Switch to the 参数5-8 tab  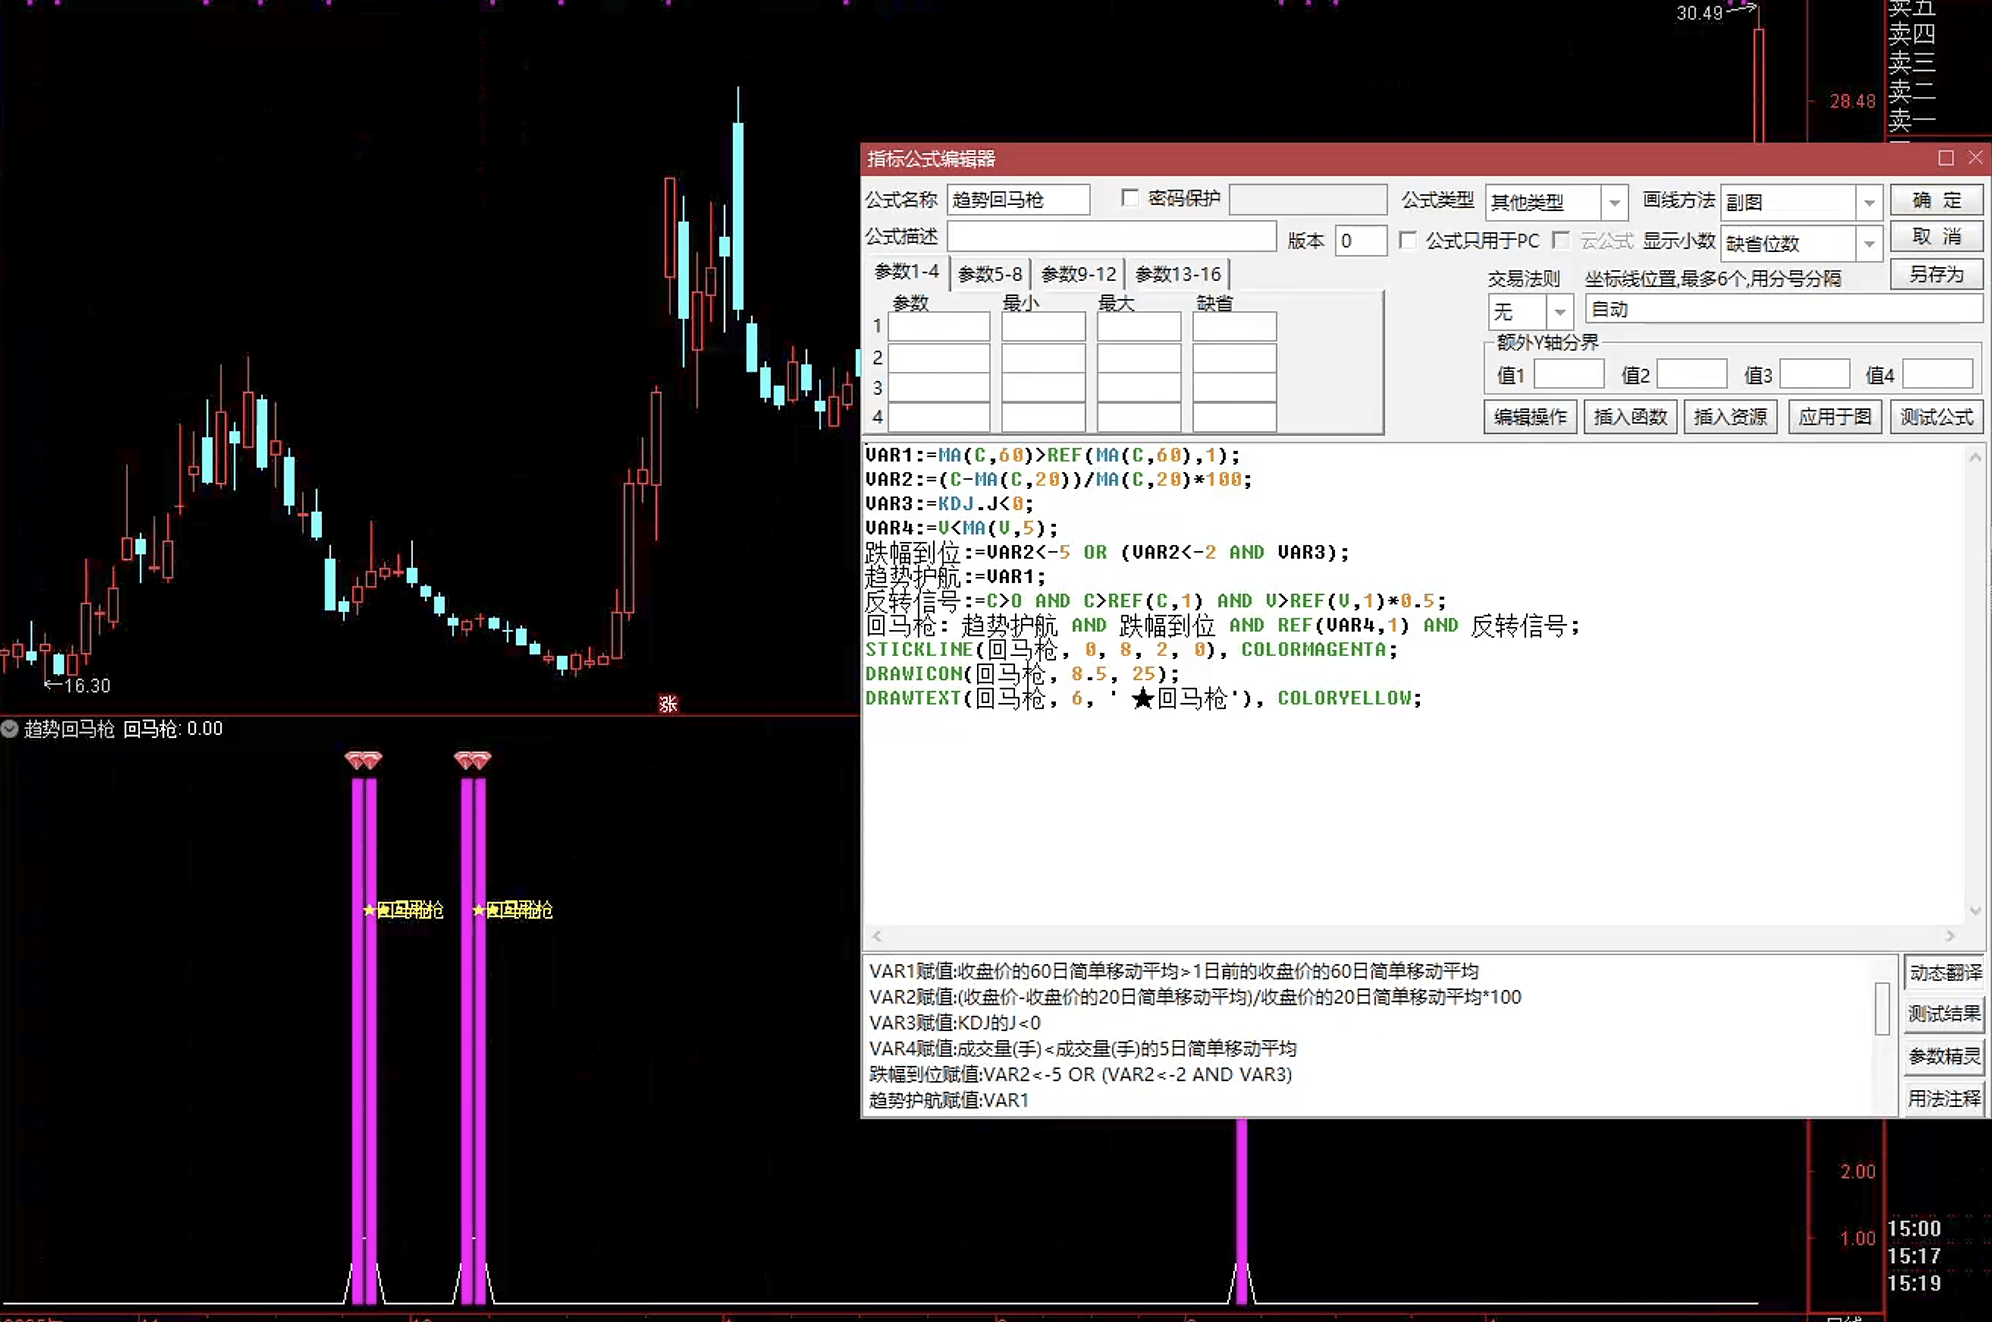[990, 274]
